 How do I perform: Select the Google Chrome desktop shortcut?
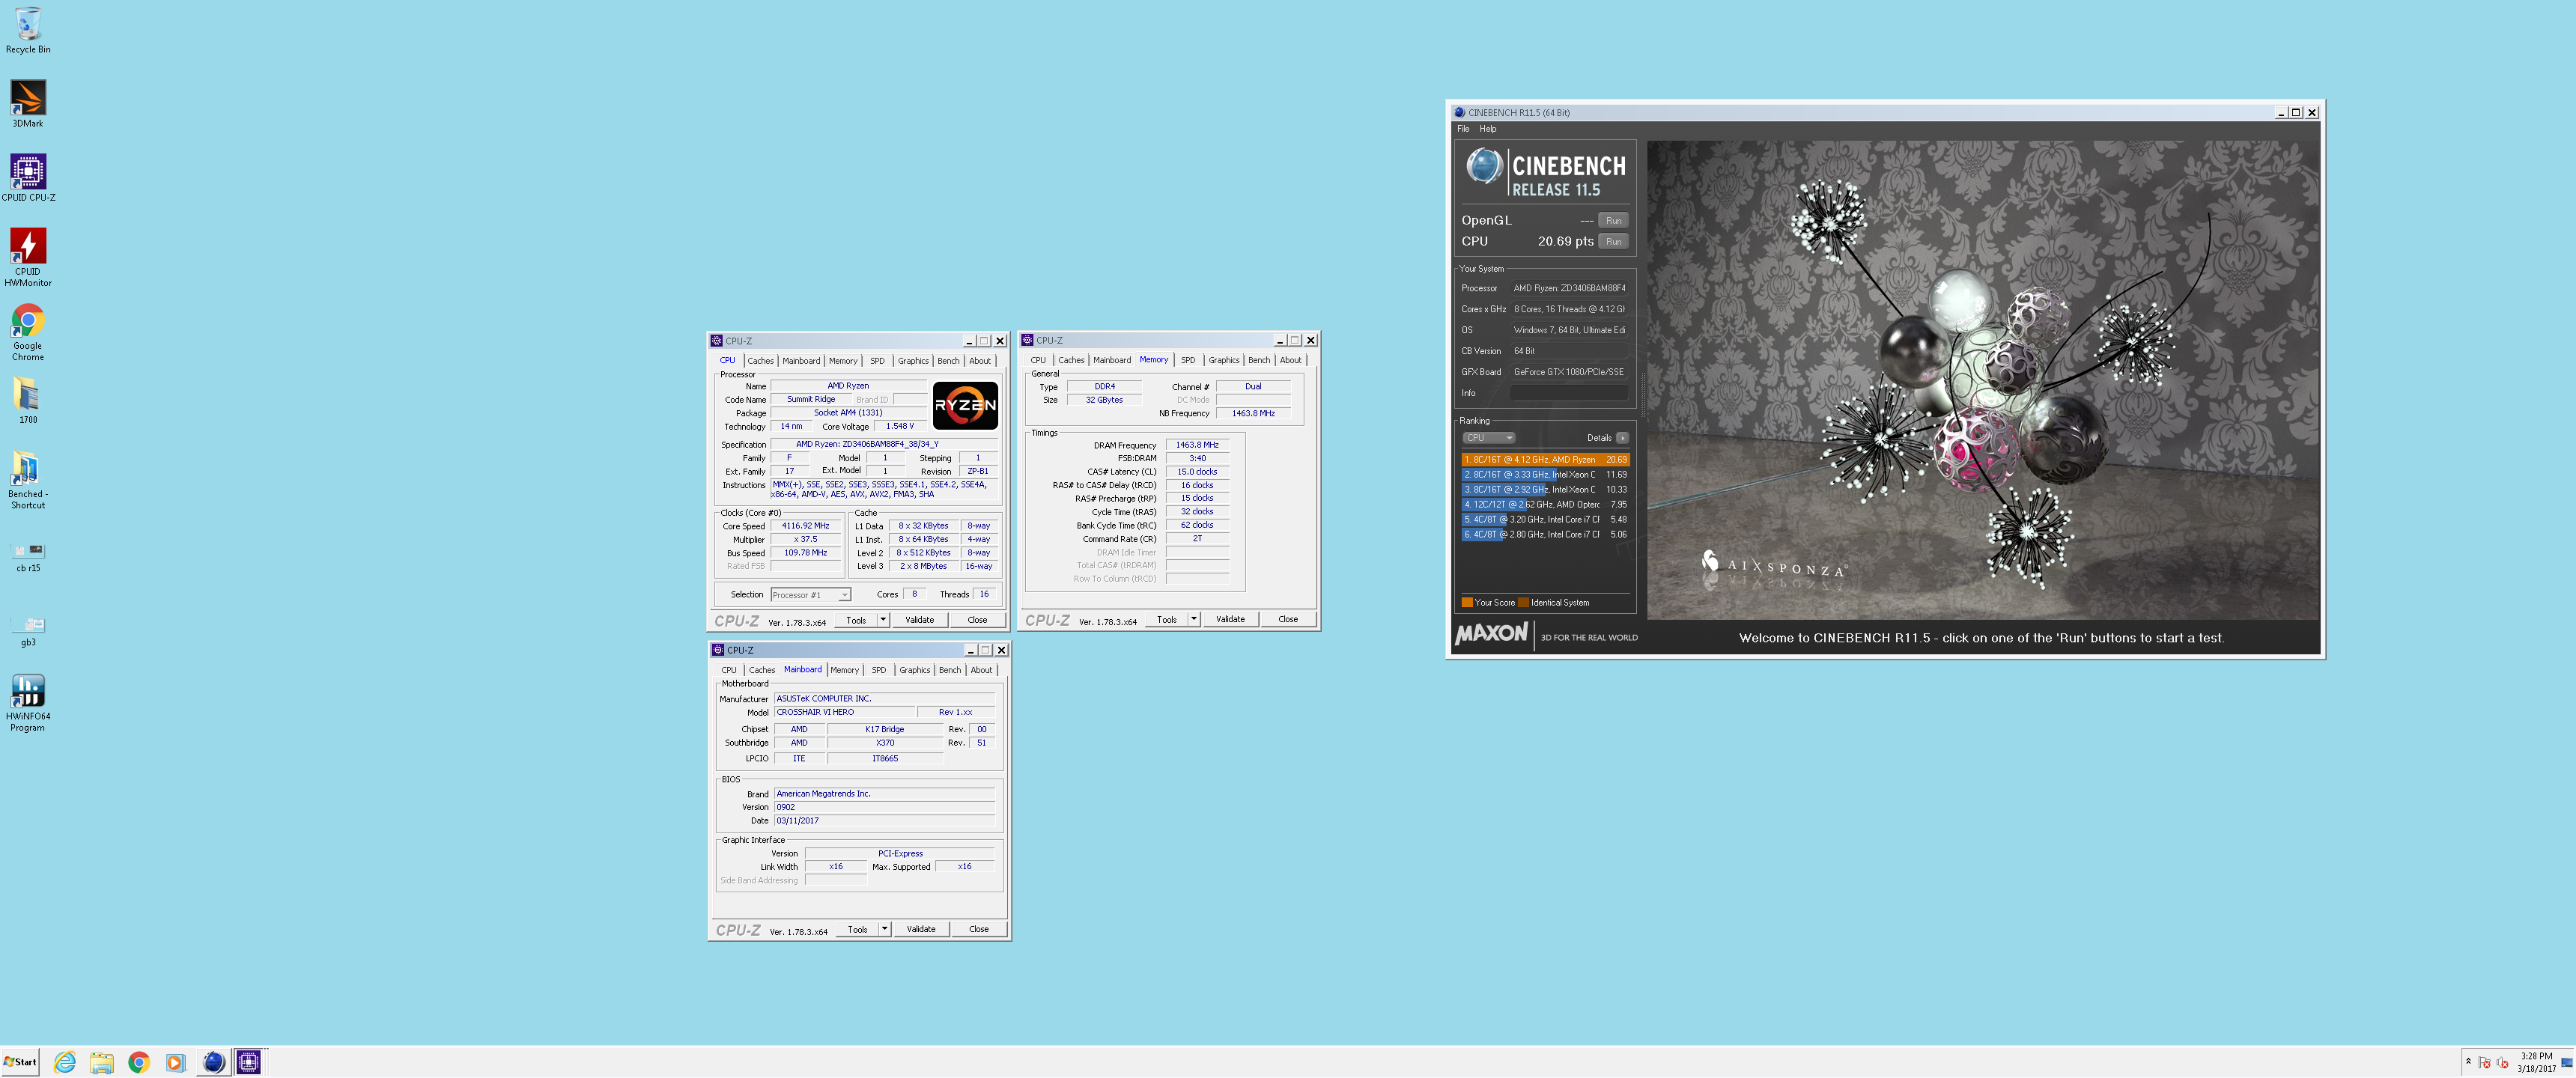click(x=28, y=332)
